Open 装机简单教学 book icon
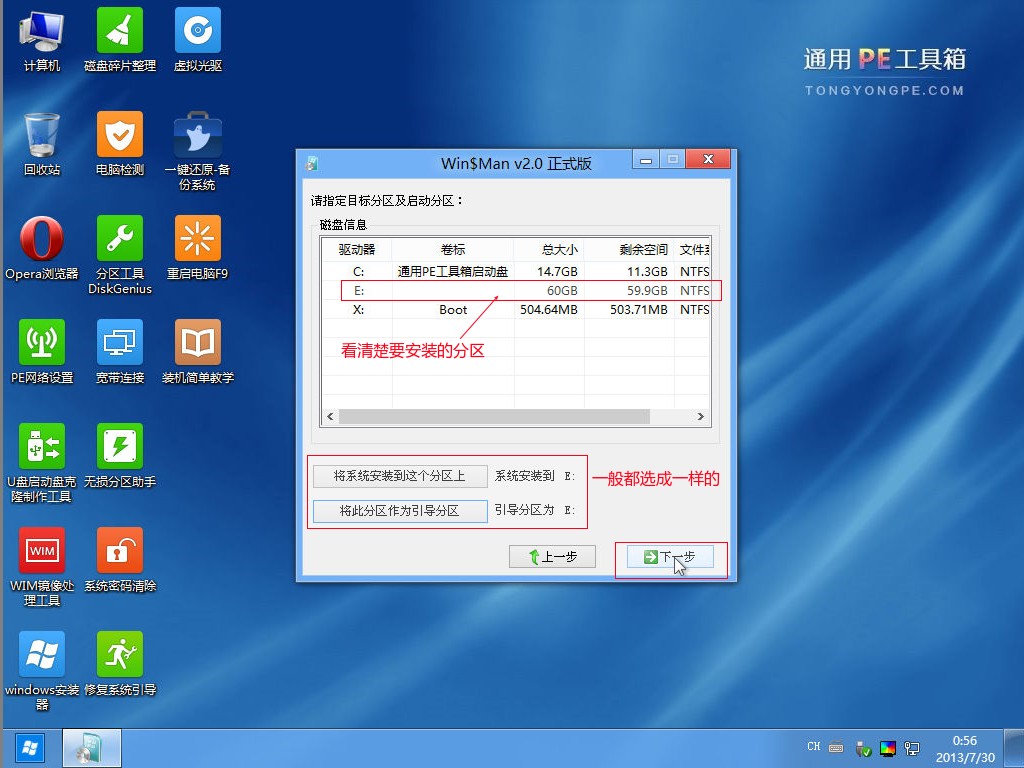The height and width of the screenshot is (768, 1024). pyautogui.click(x=197, y=351)
